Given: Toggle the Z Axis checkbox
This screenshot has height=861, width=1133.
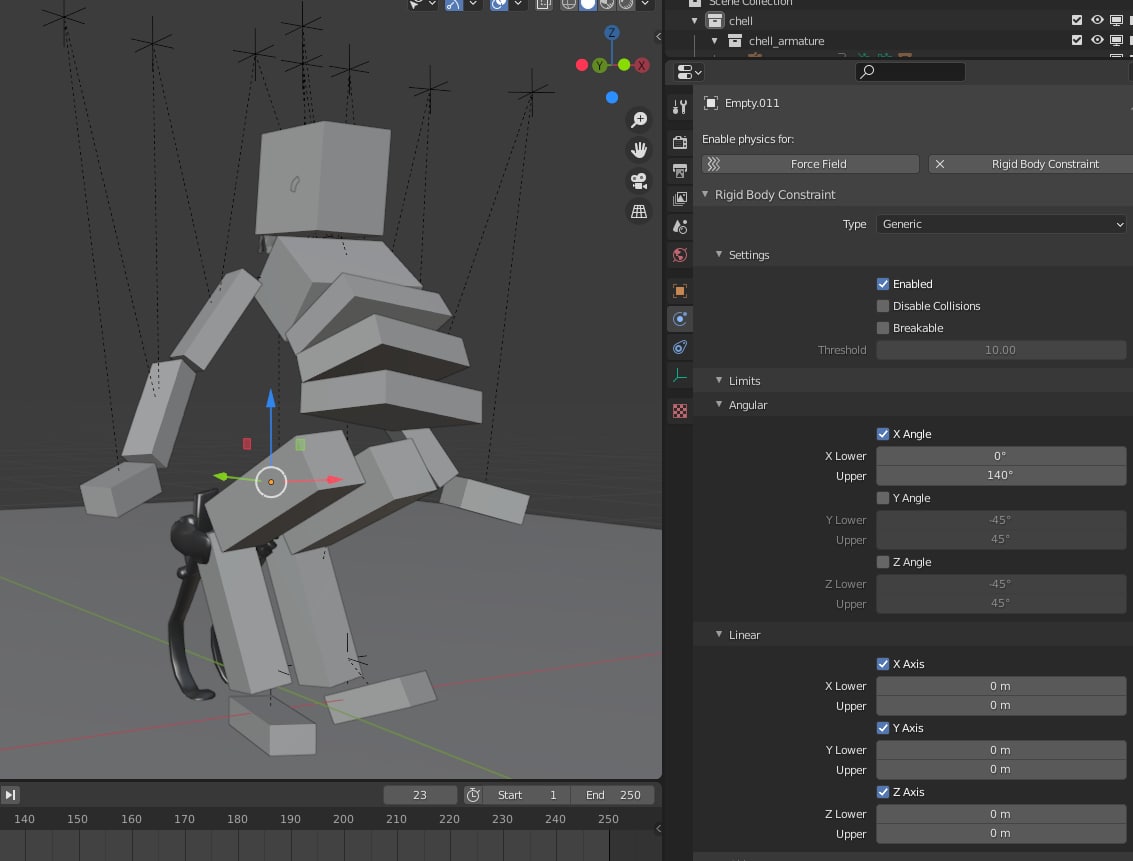Looking at the screenshot, I should click(x=882, y=792).
